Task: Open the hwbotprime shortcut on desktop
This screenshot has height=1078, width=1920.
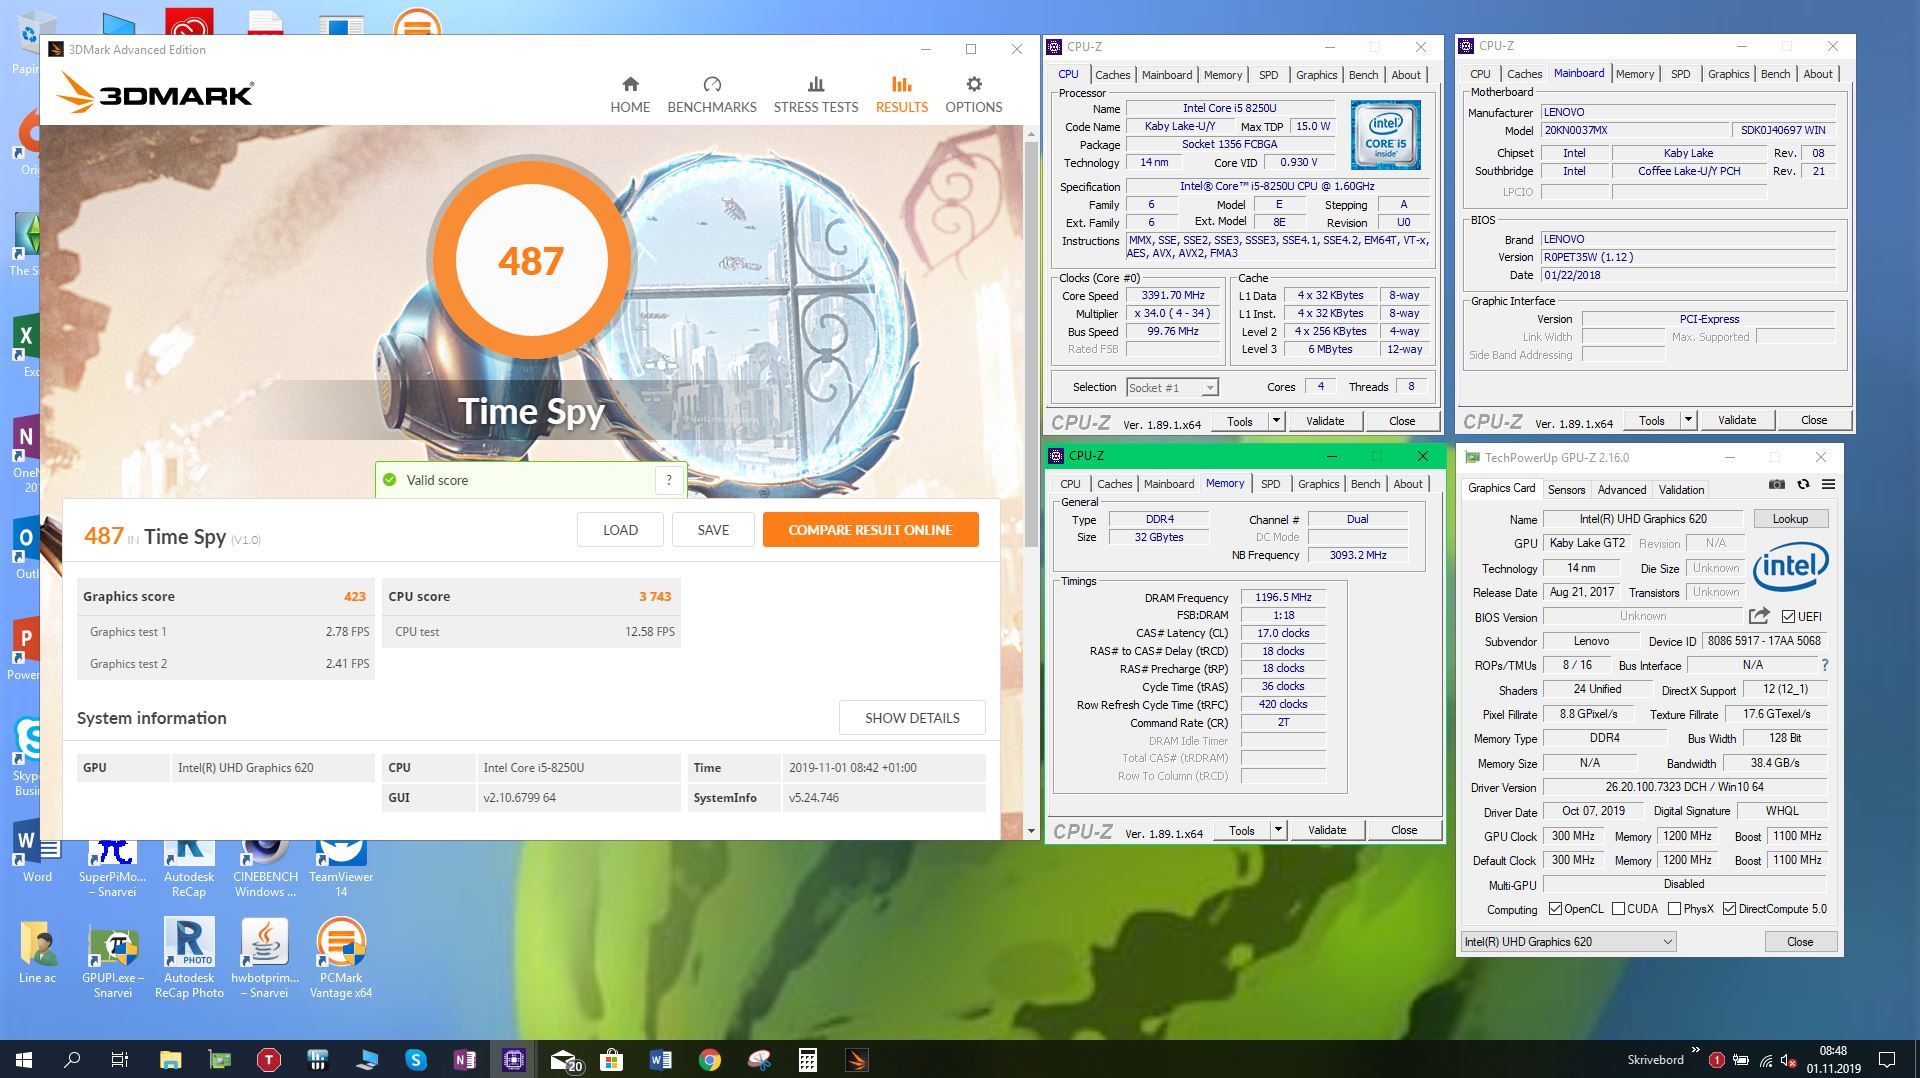Action: [265, 958]
